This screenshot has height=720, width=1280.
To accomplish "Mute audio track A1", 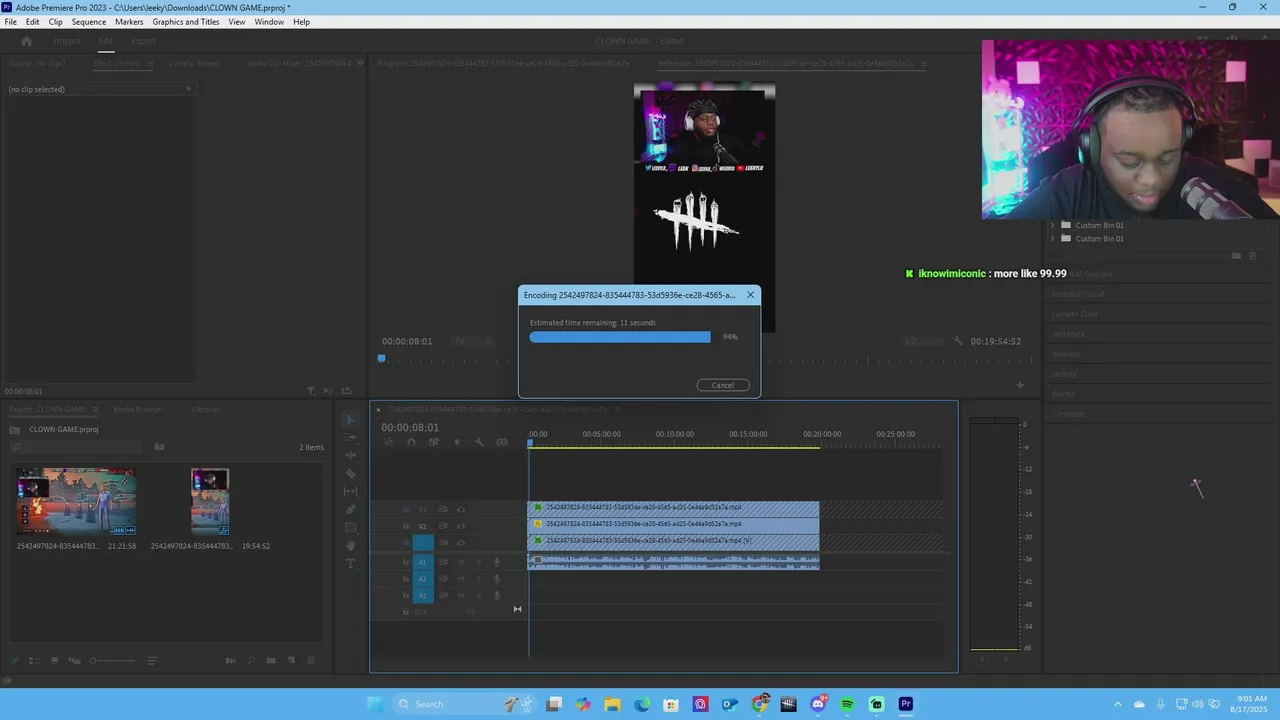I will point(461,562).
